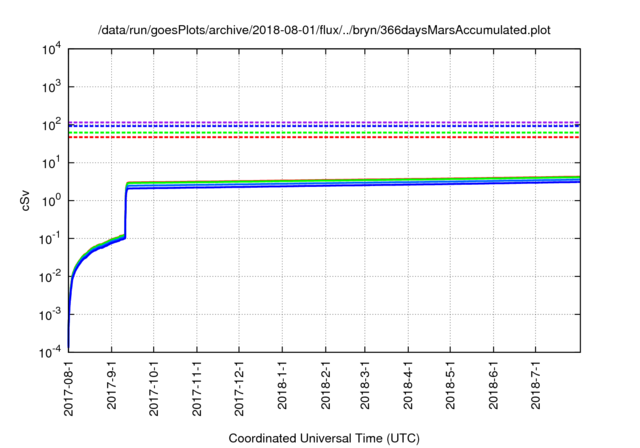Image resolution: width=640 pixels, height=448 pixels.
Task: Click the 10^-4 y-axis tick label
Action: [50, 352]
